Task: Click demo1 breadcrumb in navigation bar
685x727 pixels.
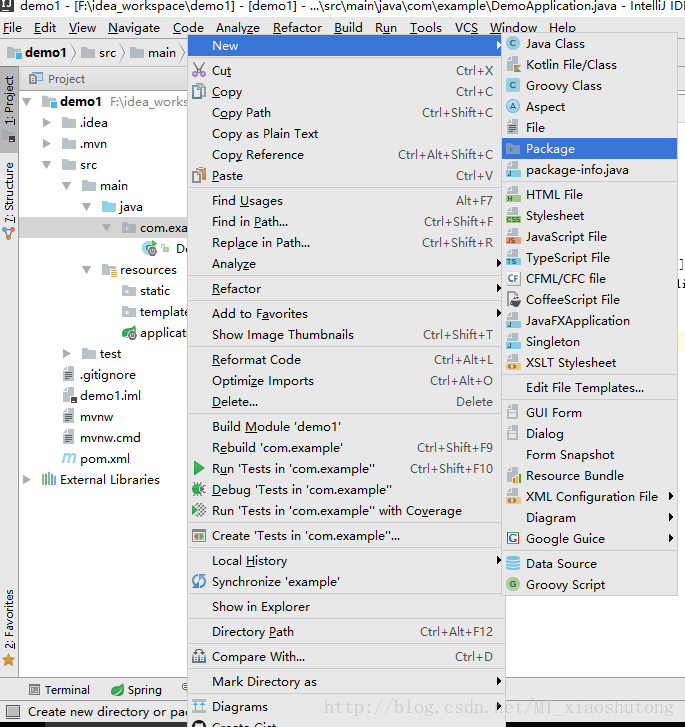Action: point(38,52)
